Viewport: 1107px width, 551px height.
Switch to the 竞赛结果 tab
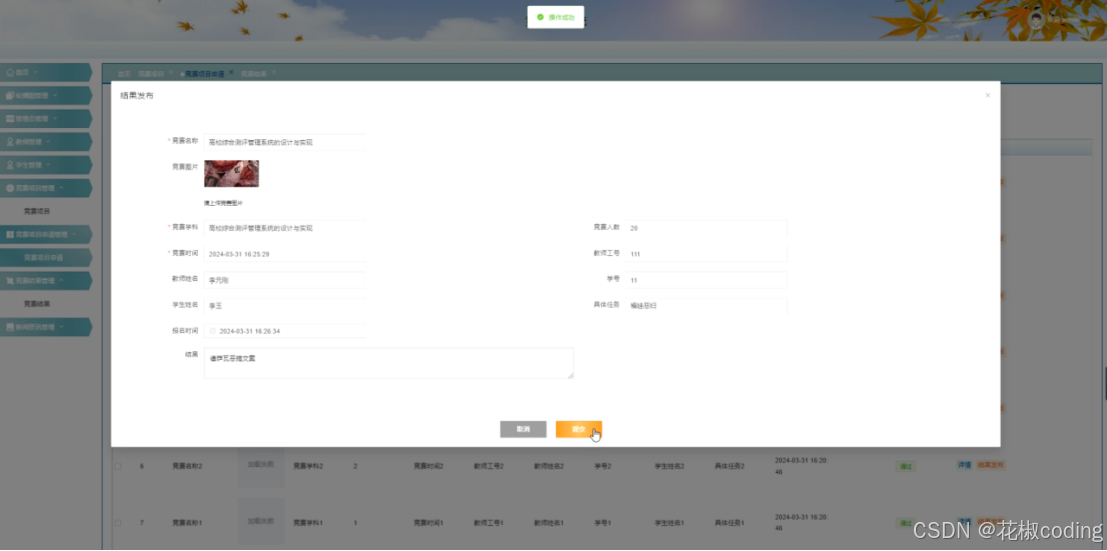point(254,73)
